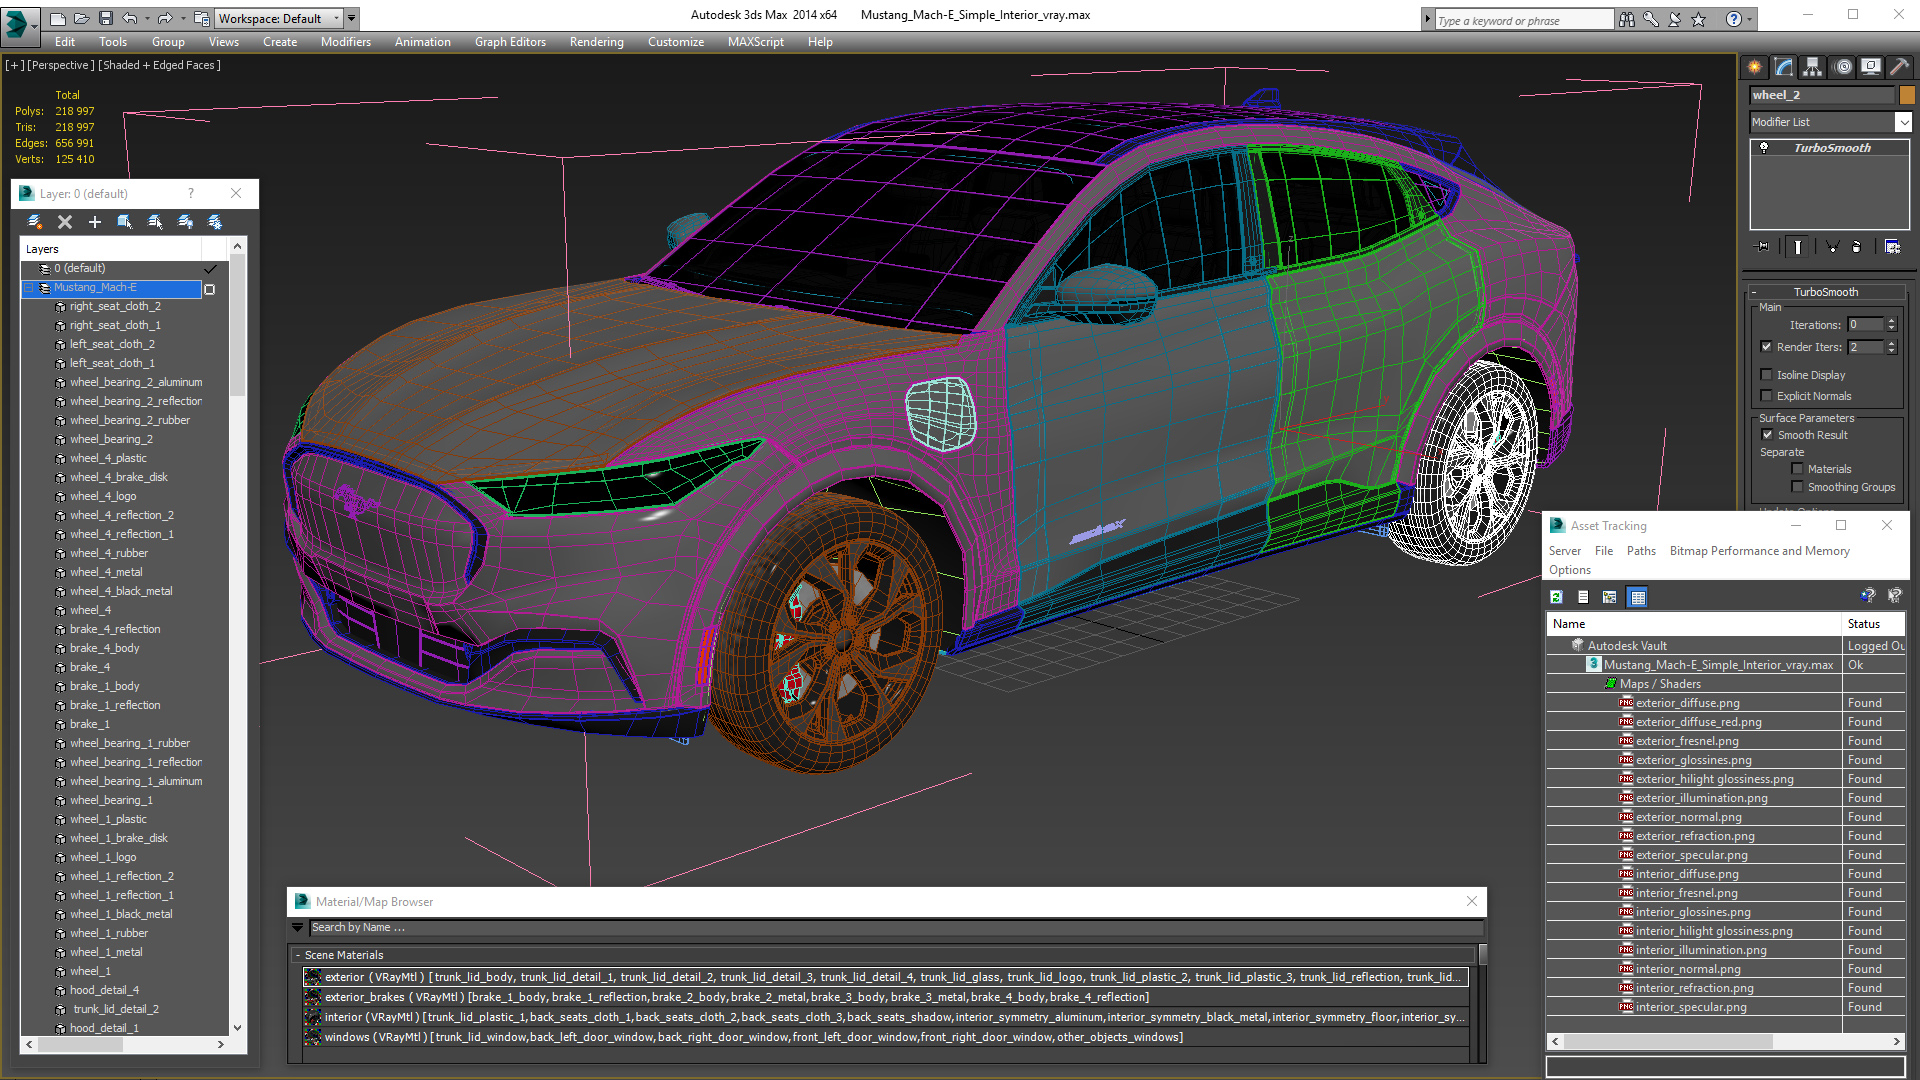Save the file with the floppy disk icon

click(x=105, y=18)
